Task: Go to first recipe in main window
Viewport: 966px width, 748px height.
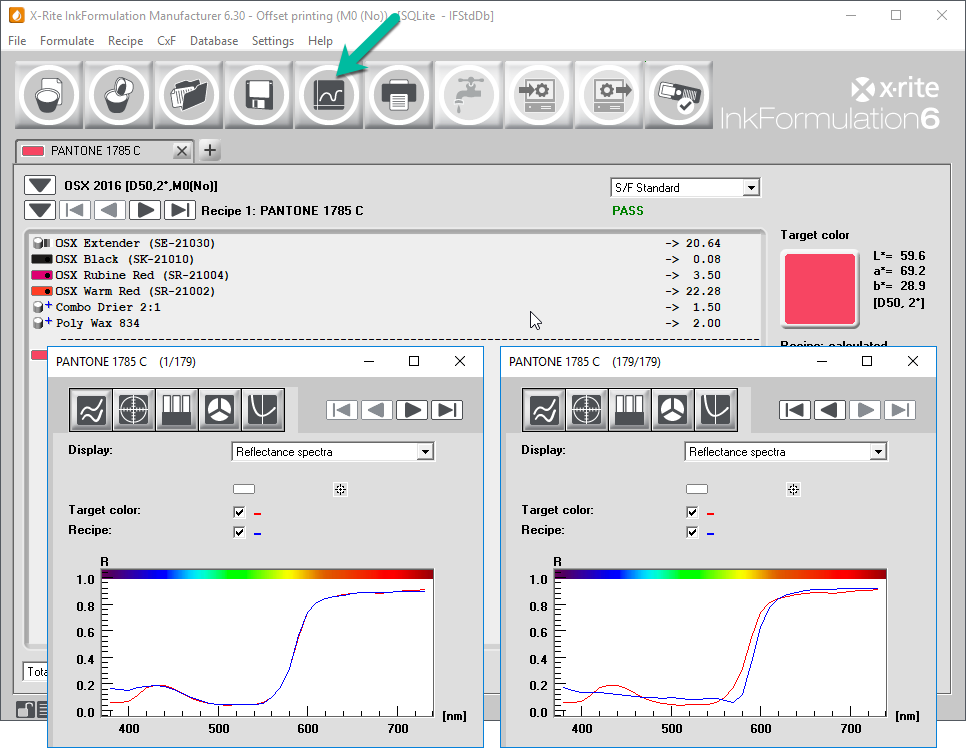Action: point(75,210)
